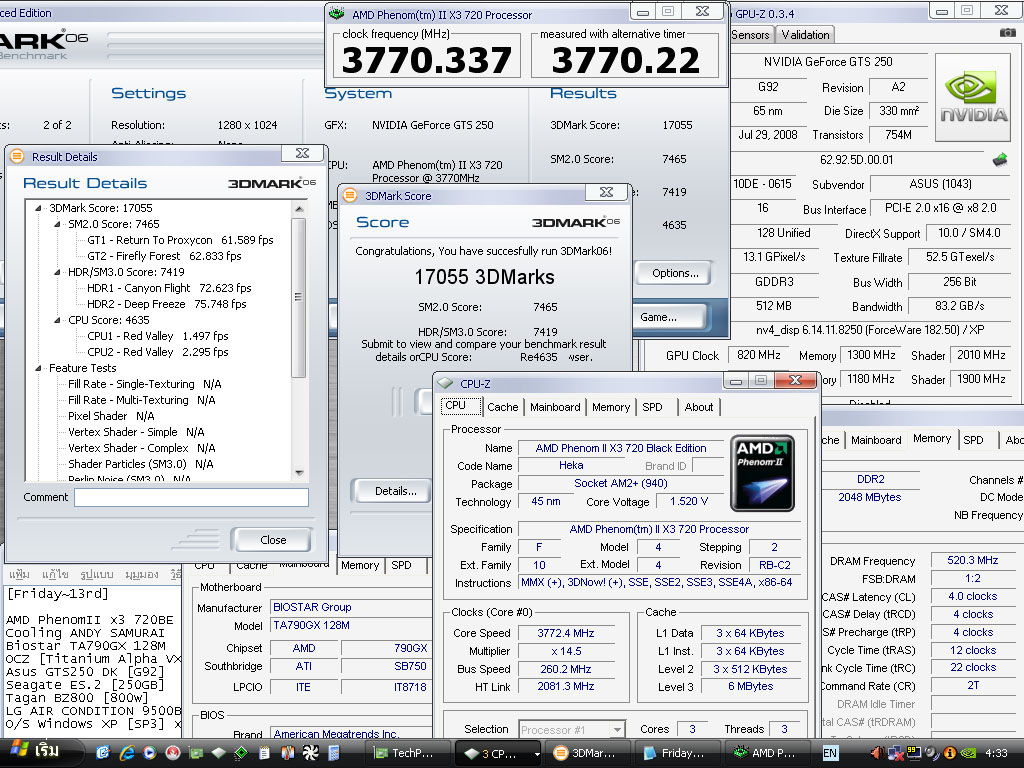
Task: Click the Options... button in 3DMark
Action: 674,273
